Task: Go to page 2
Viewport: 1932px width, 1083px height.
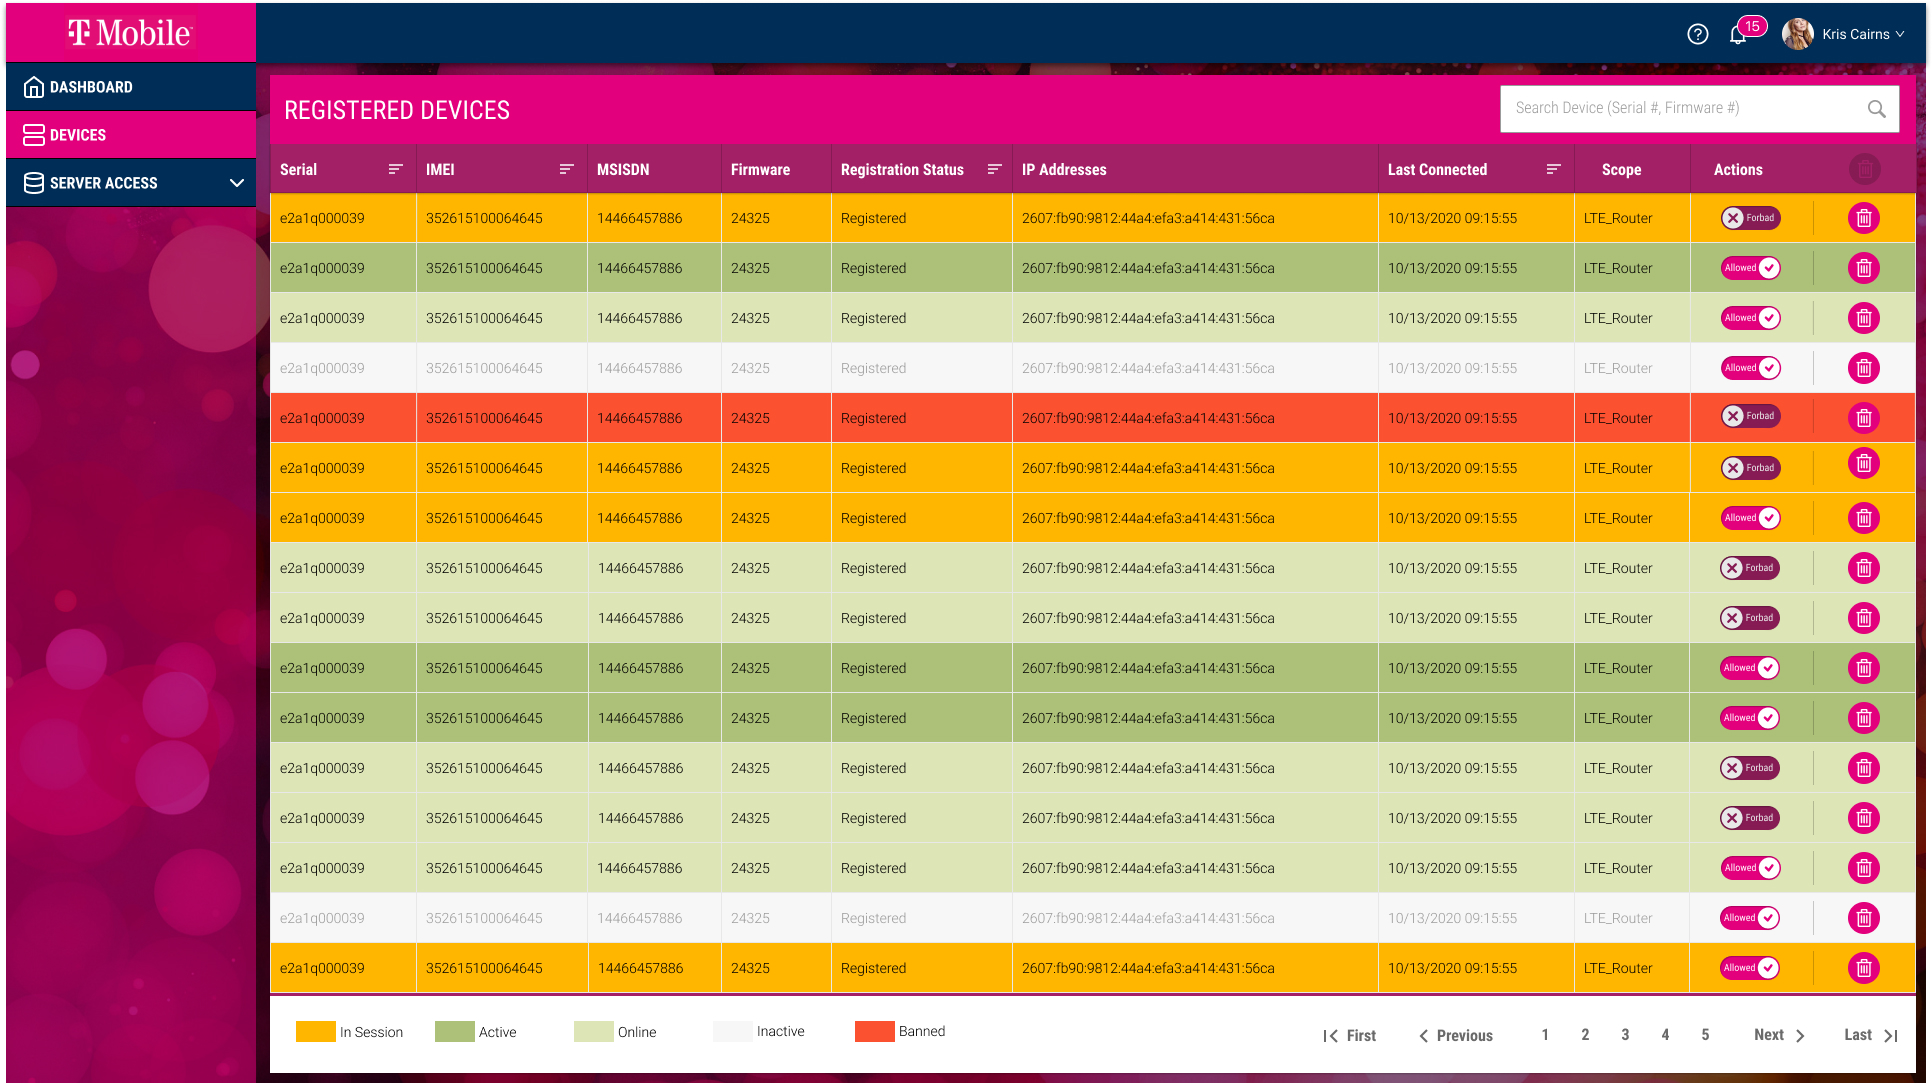Action: pos(1585,1035)
